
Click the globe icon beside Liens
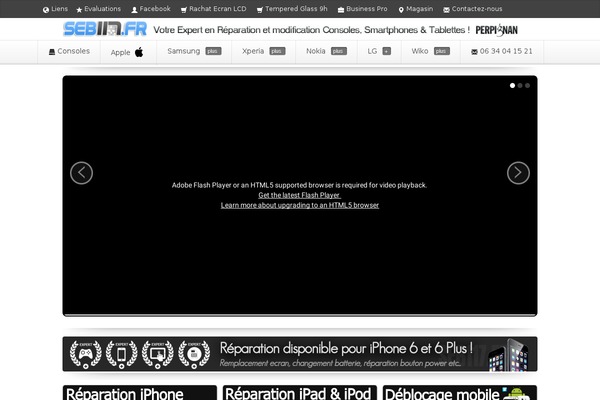pos(46,10)
